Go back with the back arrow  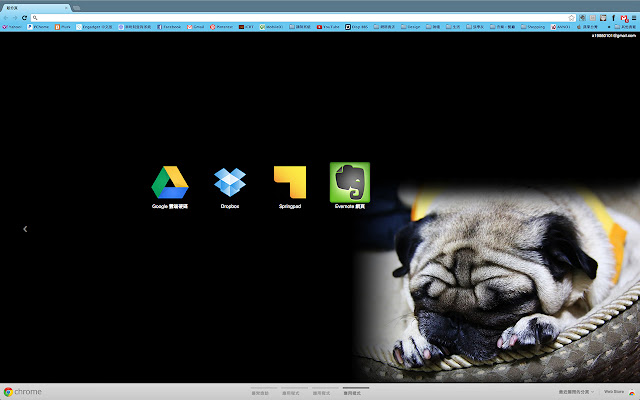(x=6, y=18)
